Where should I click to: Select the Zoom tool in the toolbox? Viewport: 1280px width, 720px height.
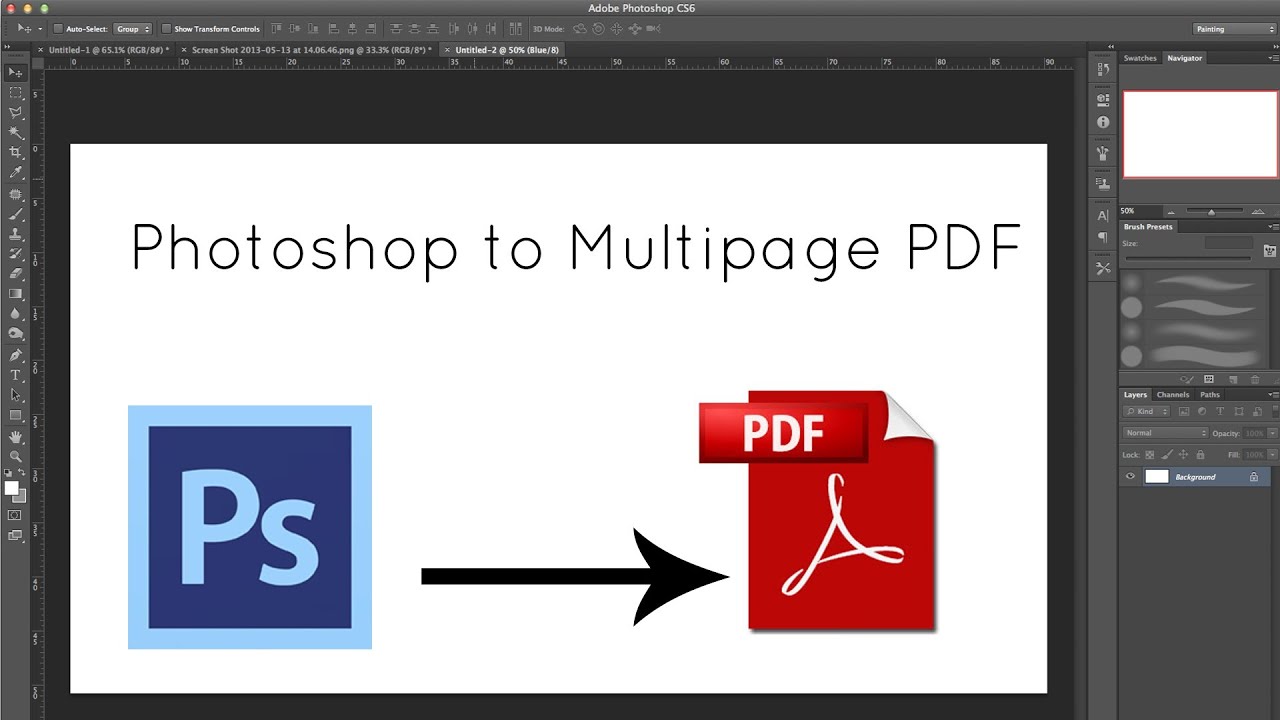coord(15,456)
